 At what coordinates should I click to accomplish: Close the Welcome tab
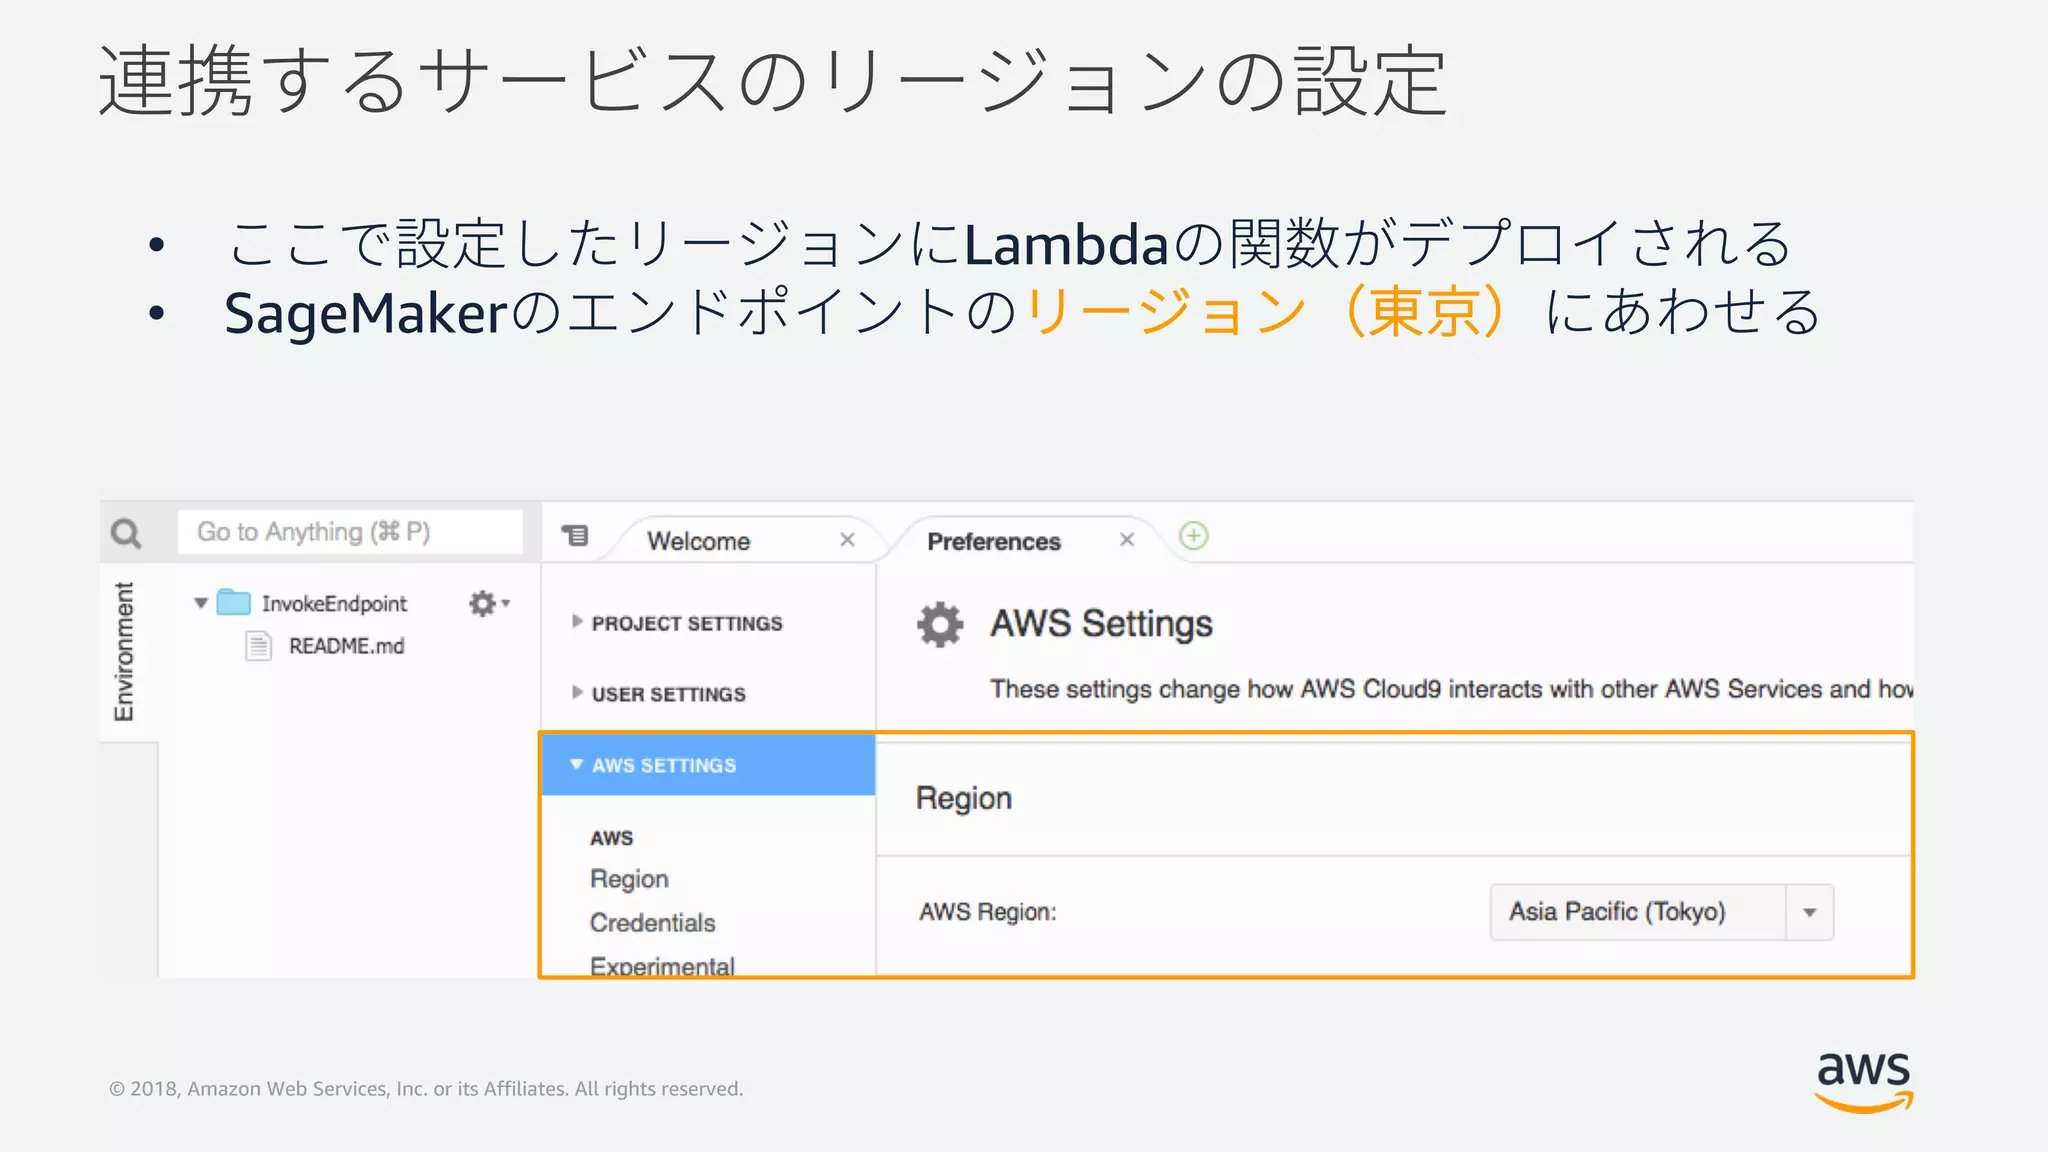tap(847, 540)
